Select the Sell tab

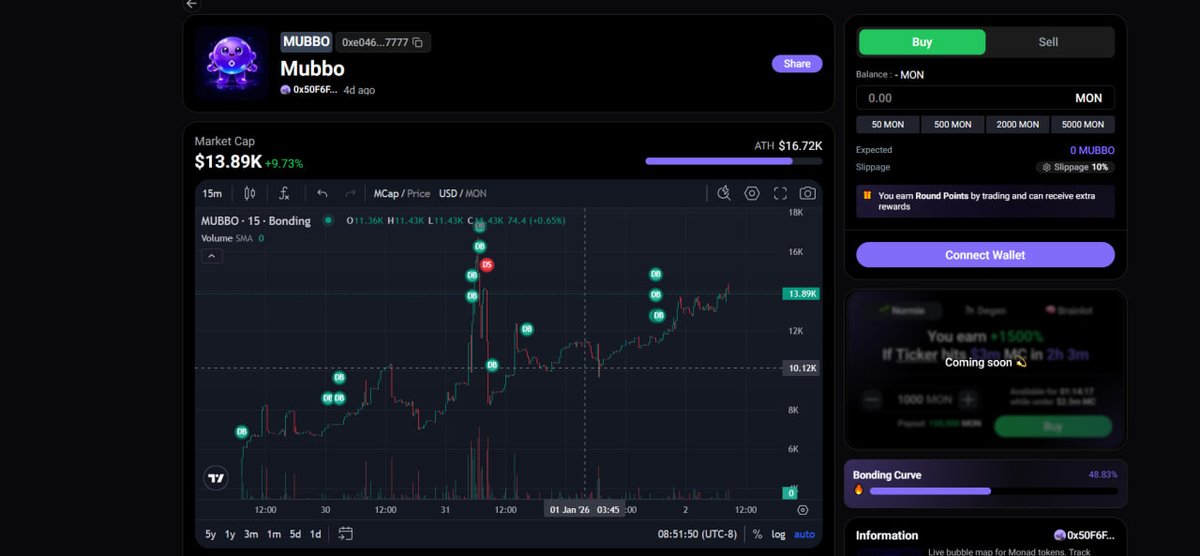click(x=1048, y=42)
